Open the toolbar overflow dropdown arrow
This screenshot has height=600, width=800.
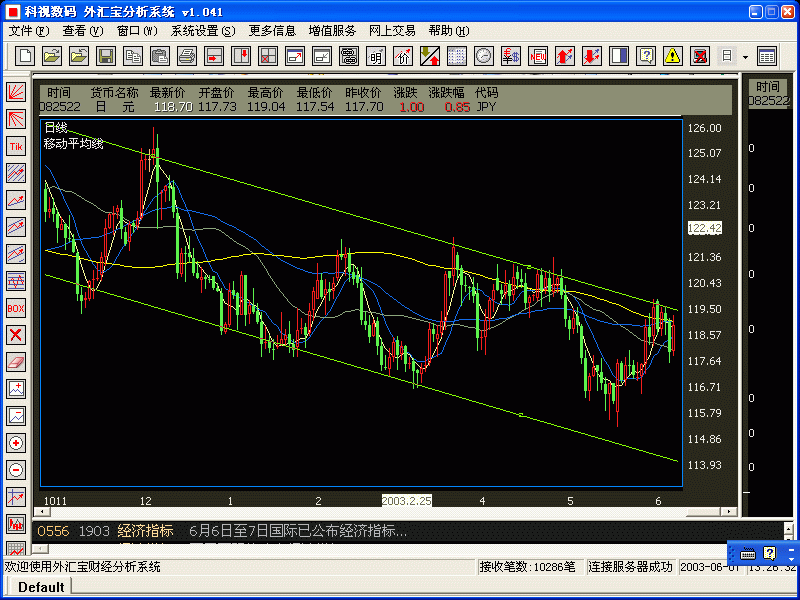[745, 57]
